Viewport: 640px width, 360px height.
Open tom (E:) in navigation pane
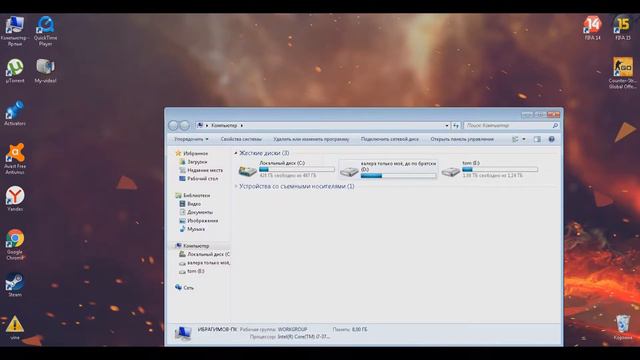pos(196,271)
